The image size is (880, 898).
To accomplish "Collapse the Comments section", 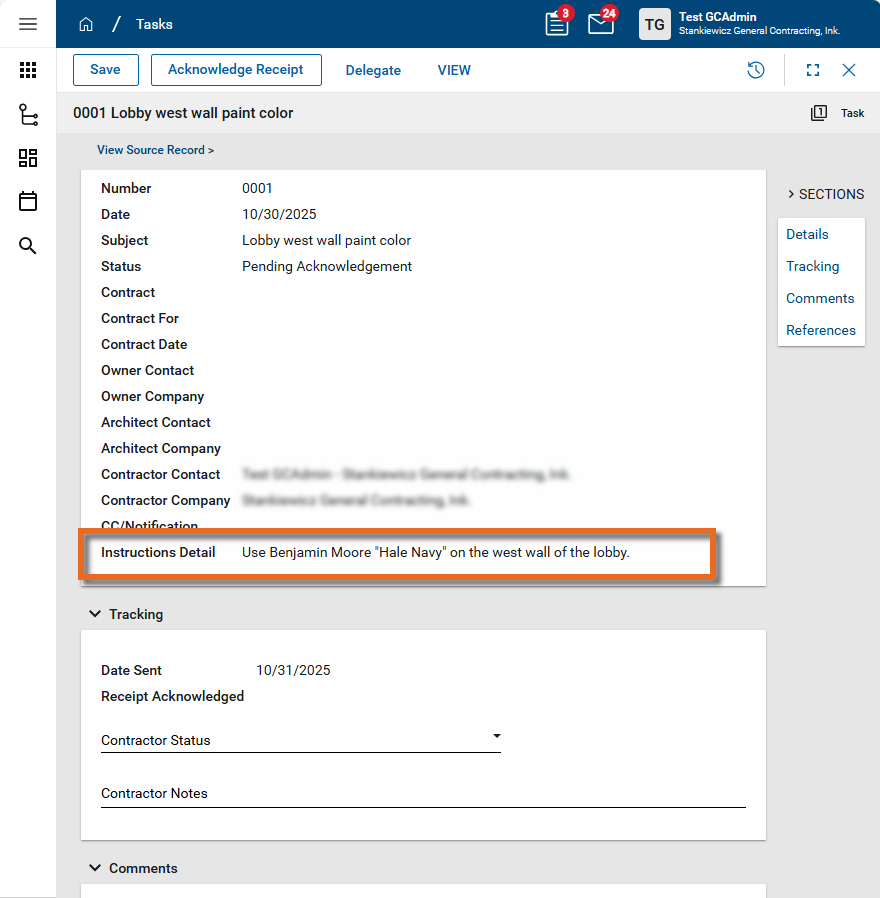I will (x=95, y=868).
